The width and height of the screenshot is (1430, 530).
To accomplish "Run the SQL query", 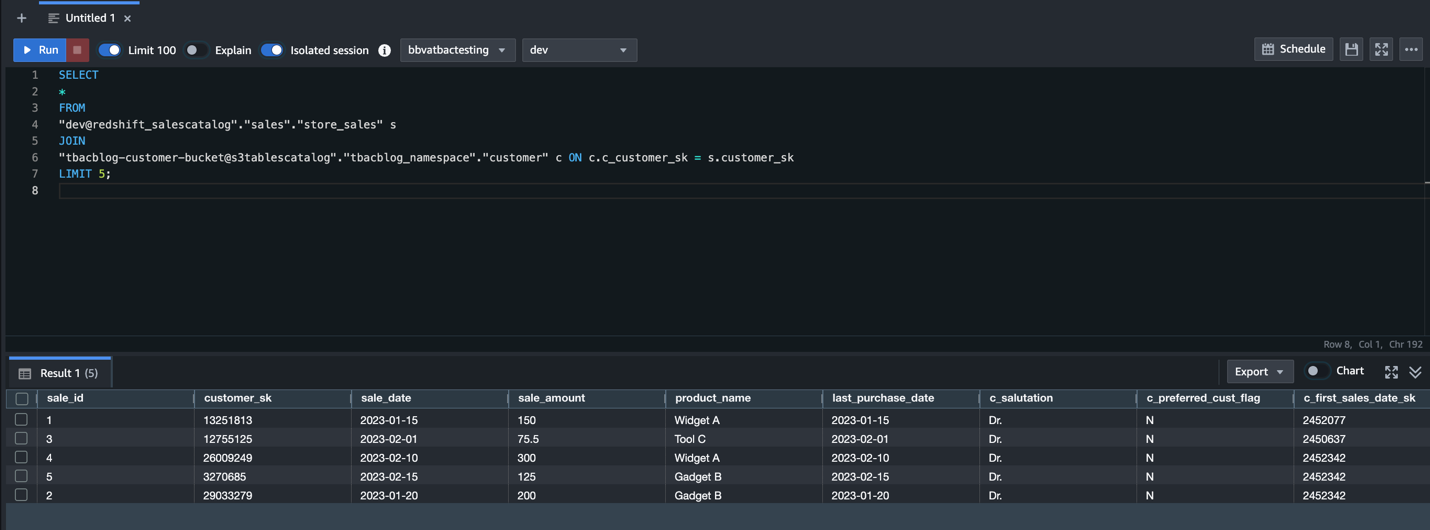I will 40,50.
